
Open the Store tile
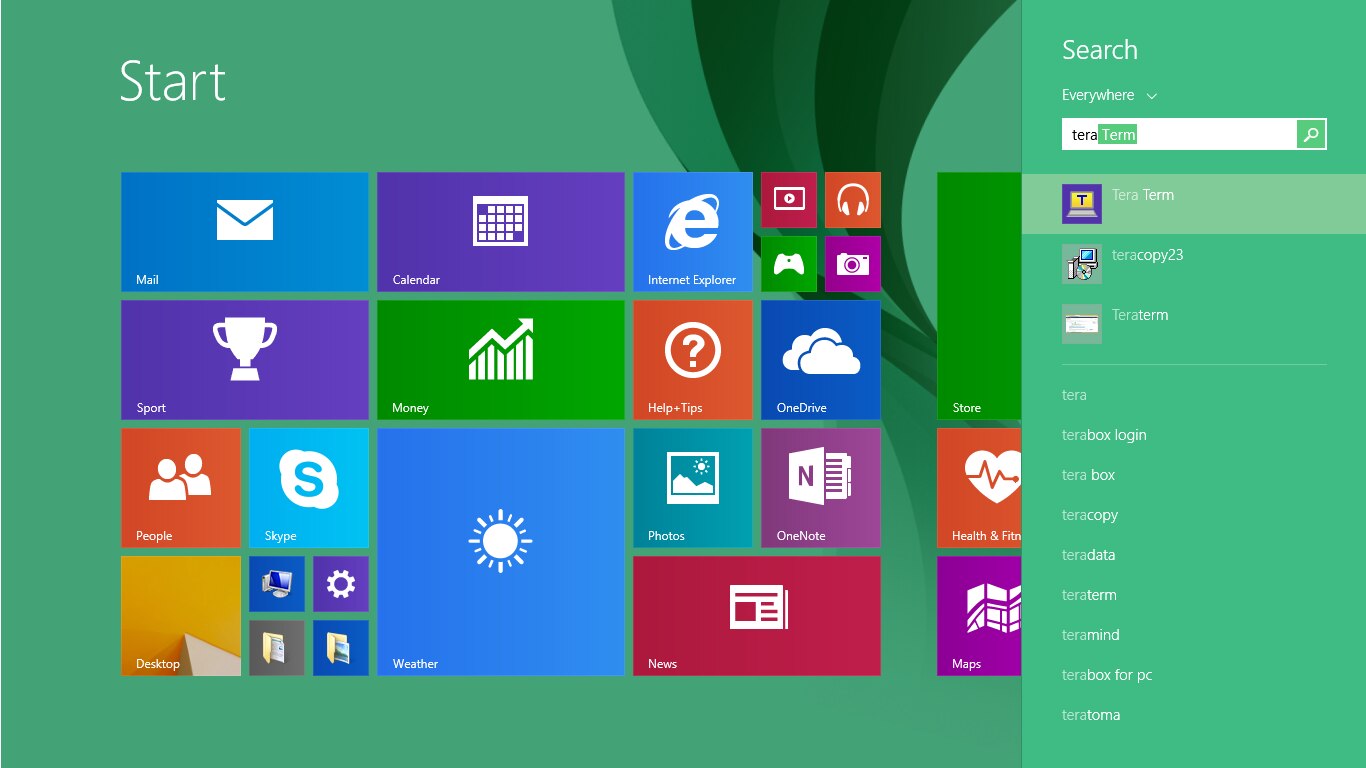[979, 296]
